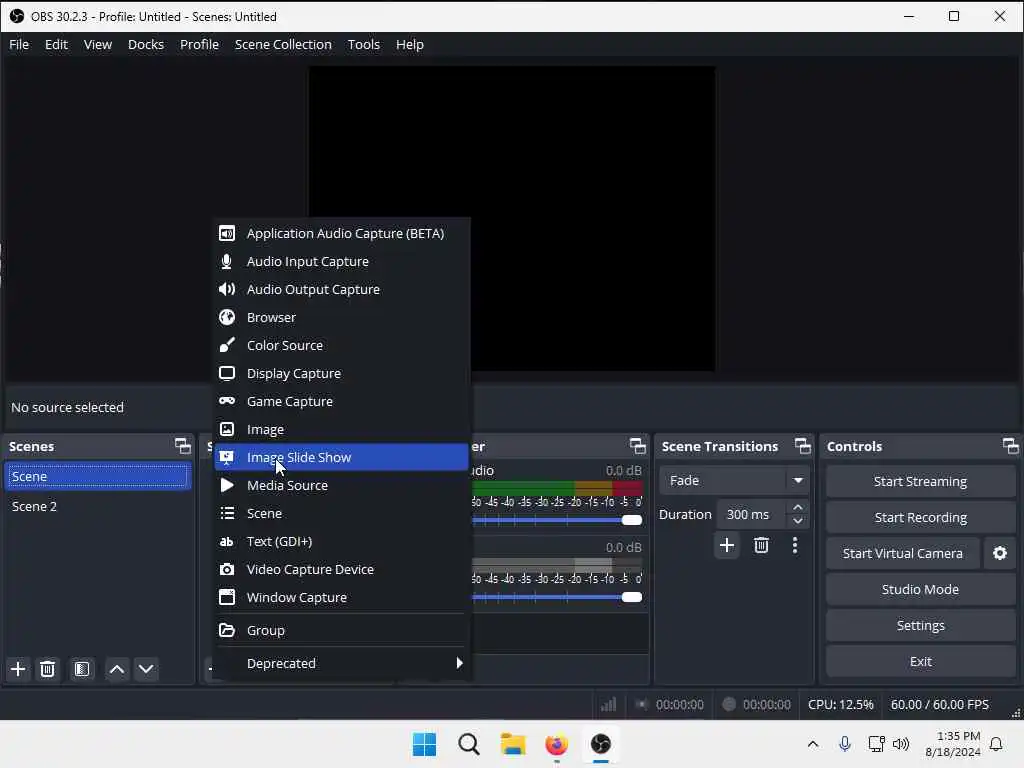The width and height of the screenshot is (1024, 768).
Task: Click transition Duration 300 ms field
Action: [x=751, y=515]
